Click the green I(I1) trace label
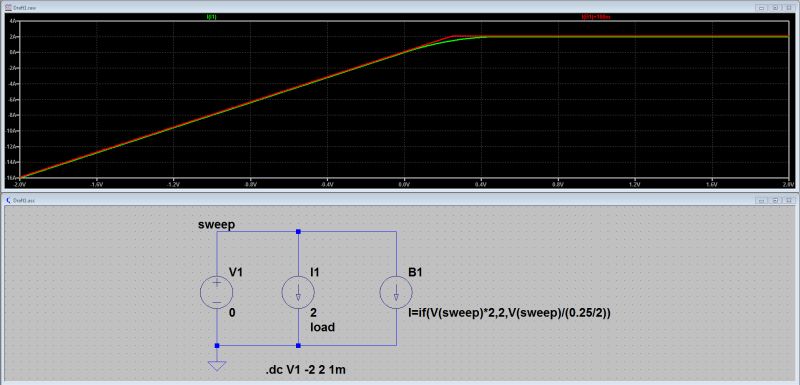 tap(211, 17)
